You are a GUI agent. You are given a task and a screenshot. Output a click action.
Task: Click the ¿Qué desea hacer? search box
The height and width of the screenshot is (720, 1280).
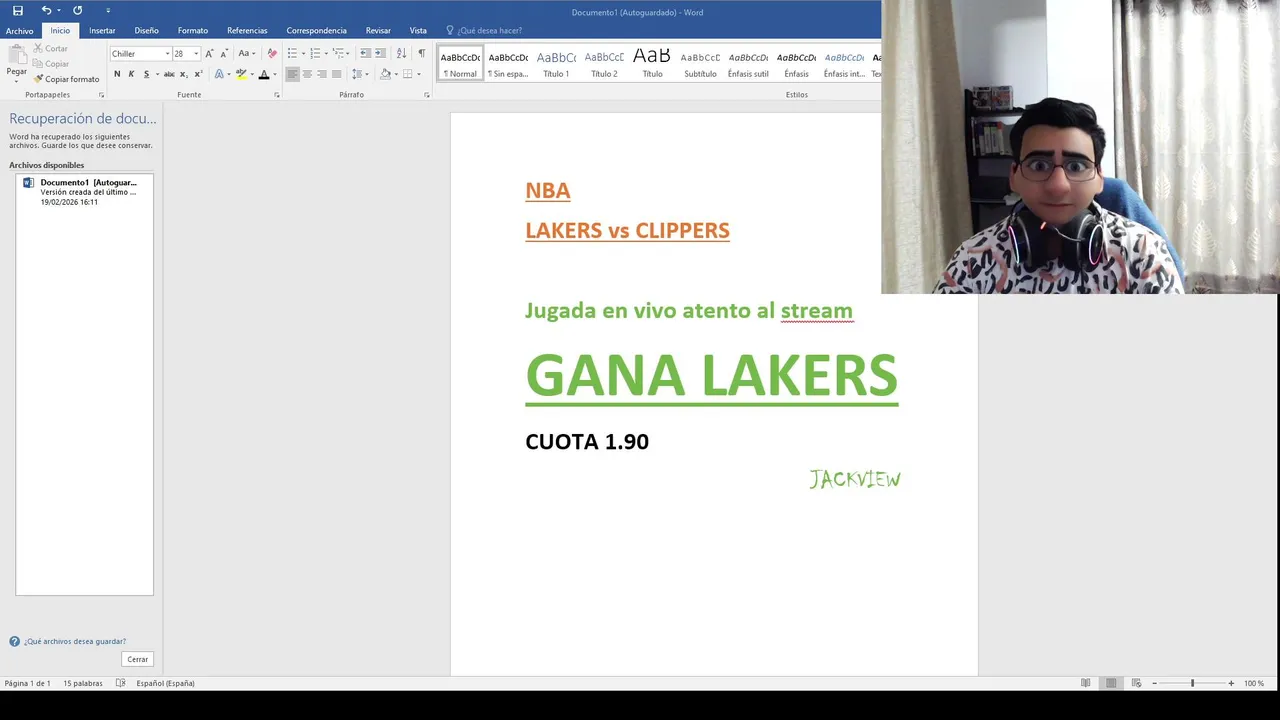click(490, 31)
